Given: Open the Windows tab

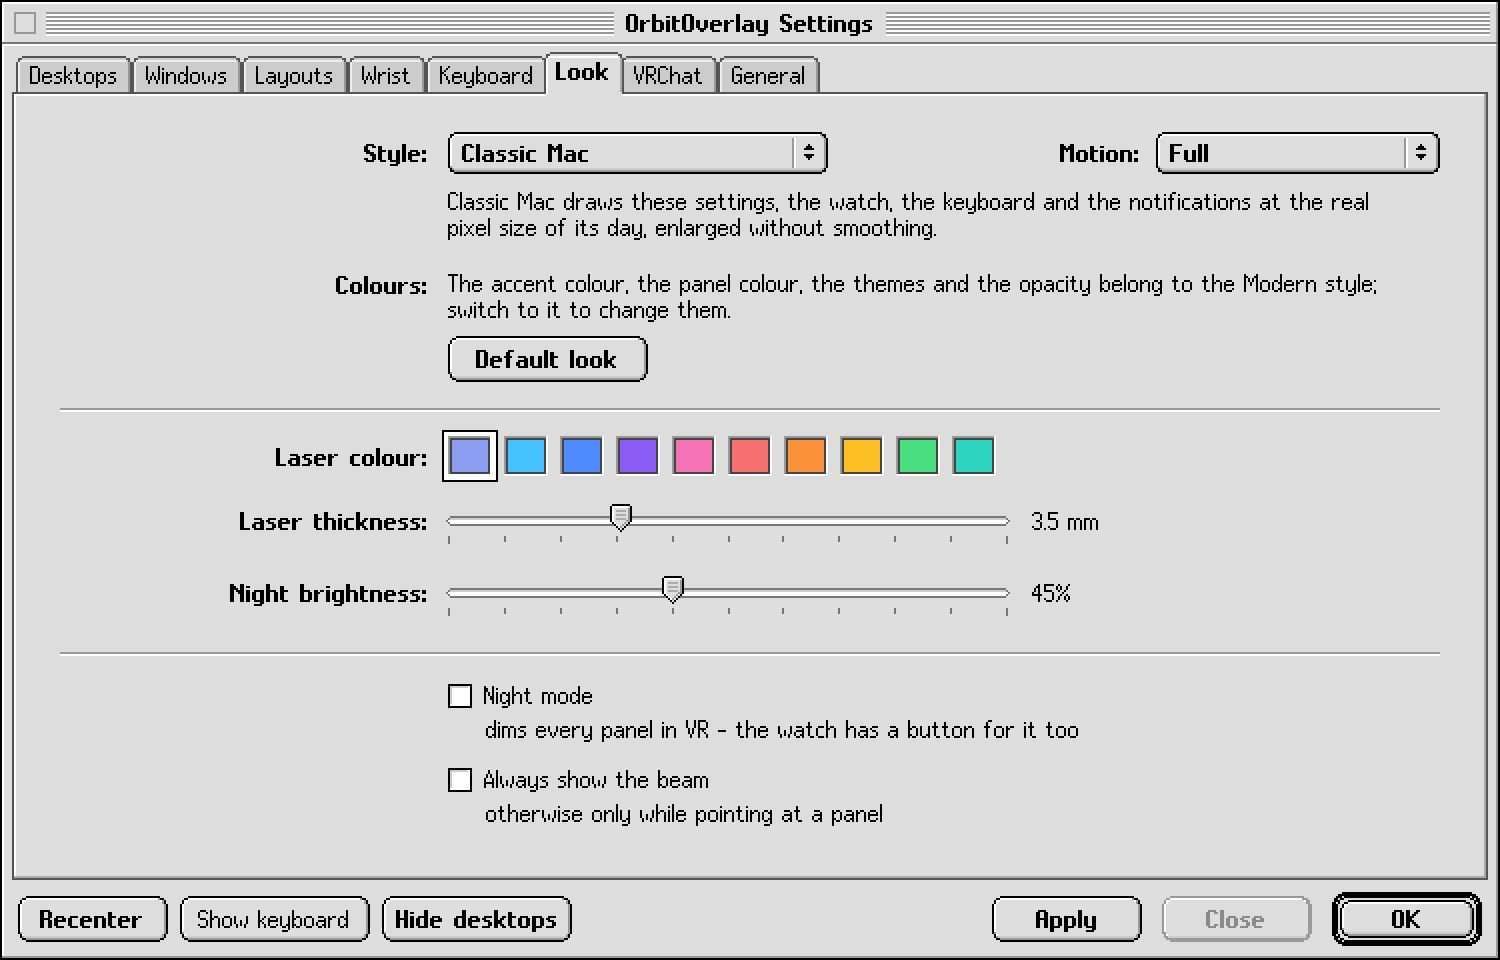Looking at the screenshot, I should point(186,75).
